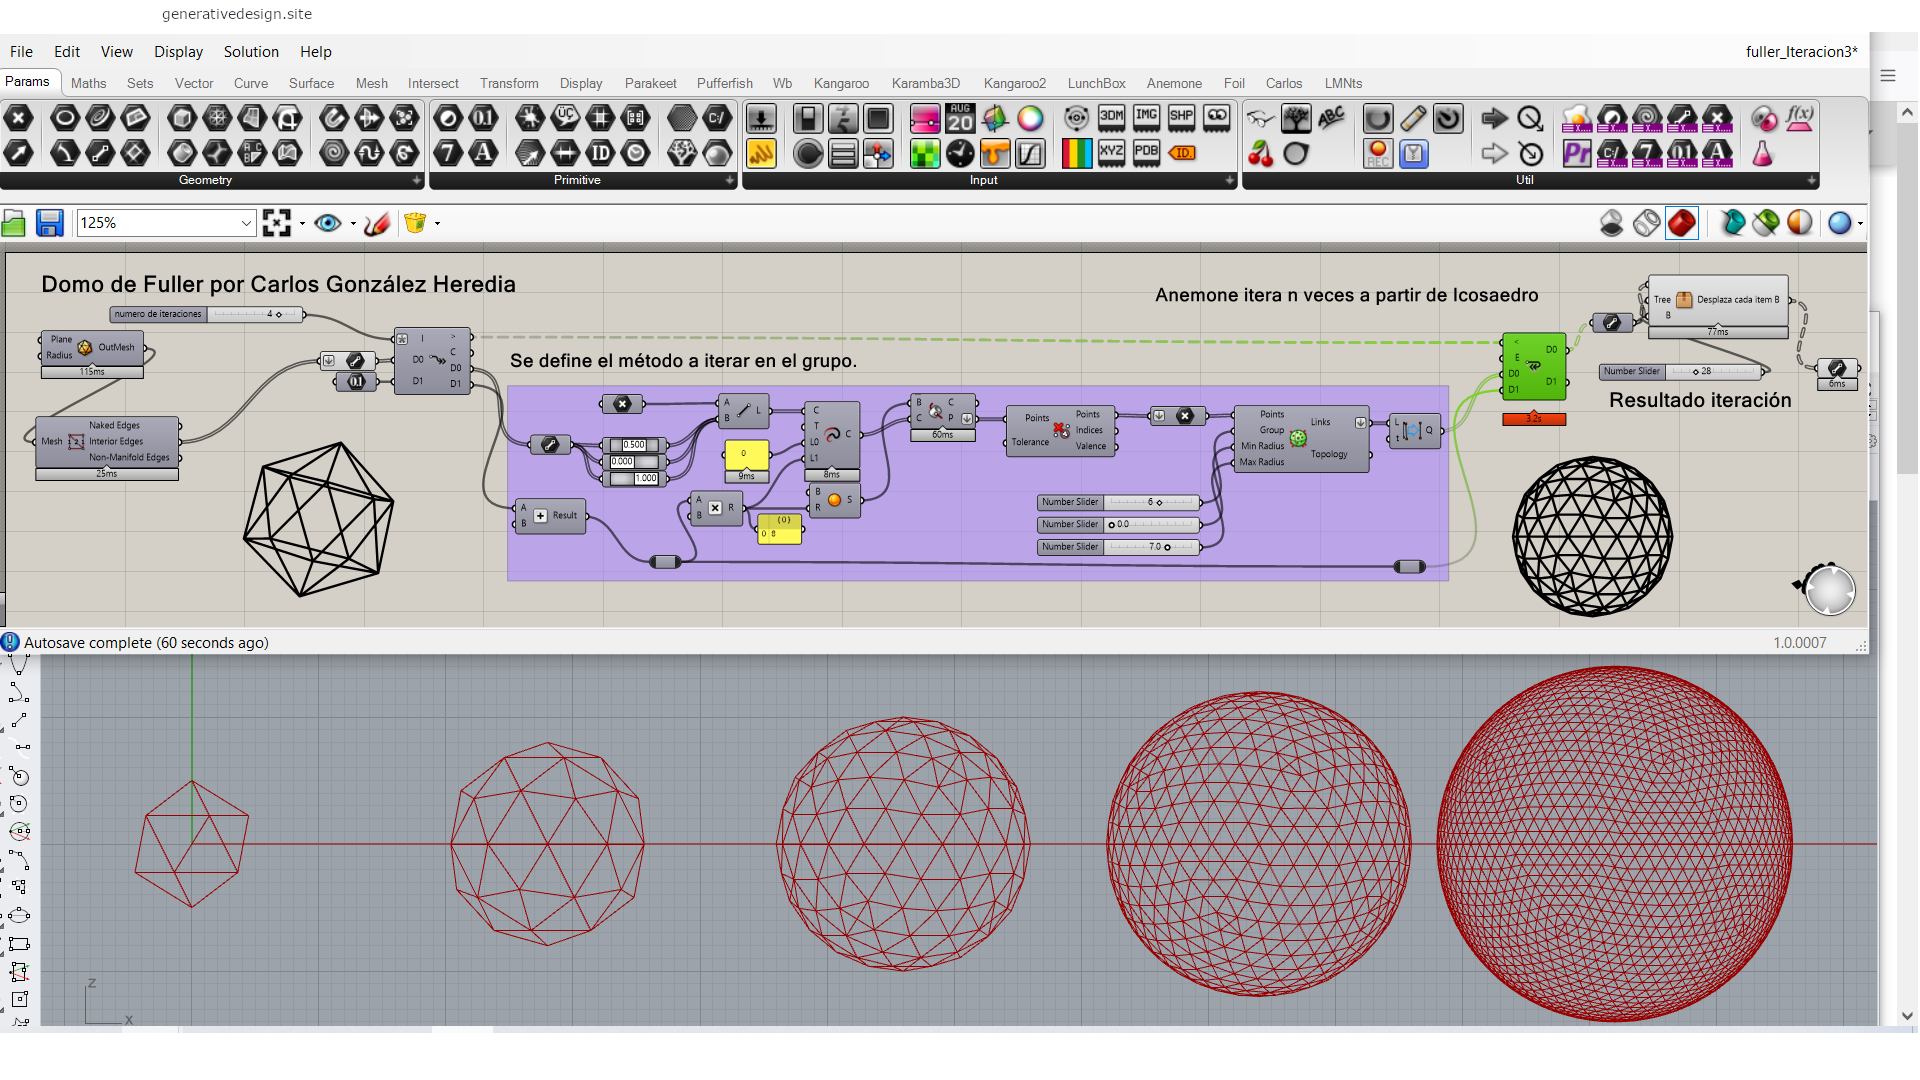The height and width of the screenshot is (1080, 1920).
Task: Choose the purple 'Pr' Anemone icon
Action: coord(1577,153)
